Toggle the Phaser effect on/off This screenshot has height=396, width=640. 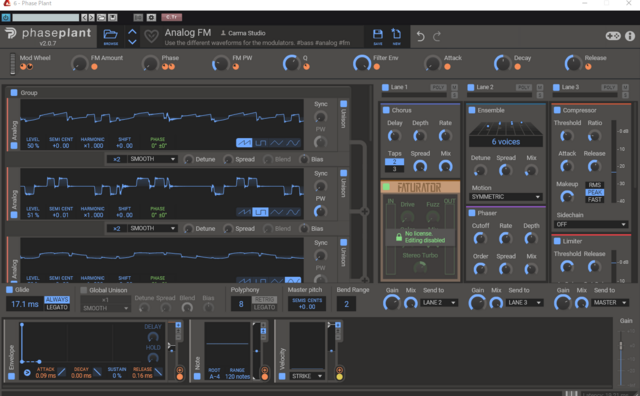[472, 213]
